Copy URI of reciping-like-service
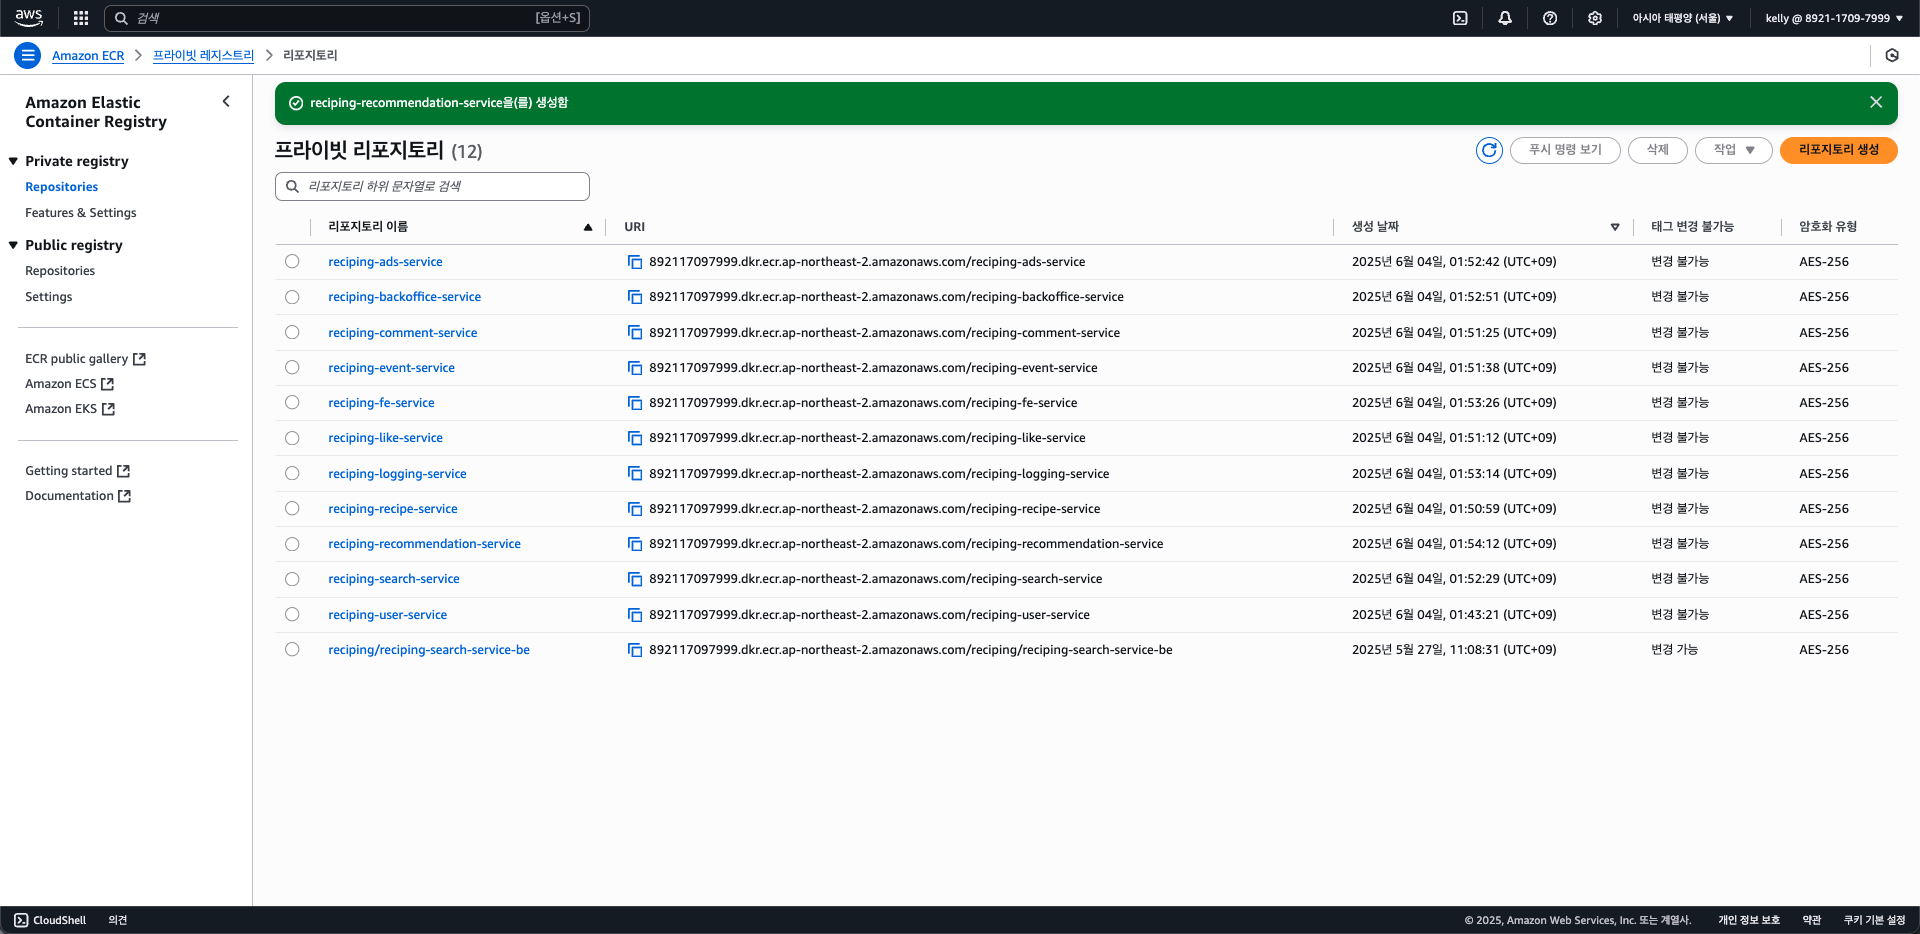Image resolution: width=1920 pixels, height=934 pixels. pyautogui.click(x=635, y=438)
